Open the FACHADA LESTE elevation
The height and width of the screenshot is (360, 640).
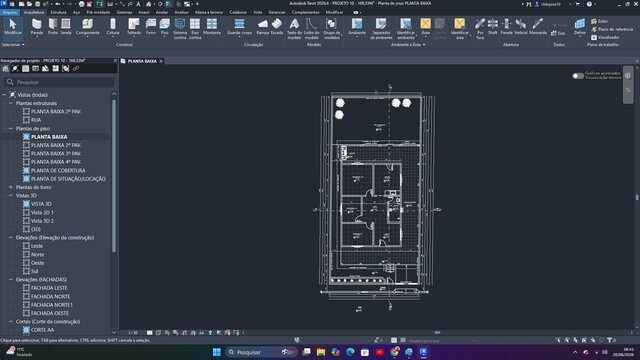point(49,288)
